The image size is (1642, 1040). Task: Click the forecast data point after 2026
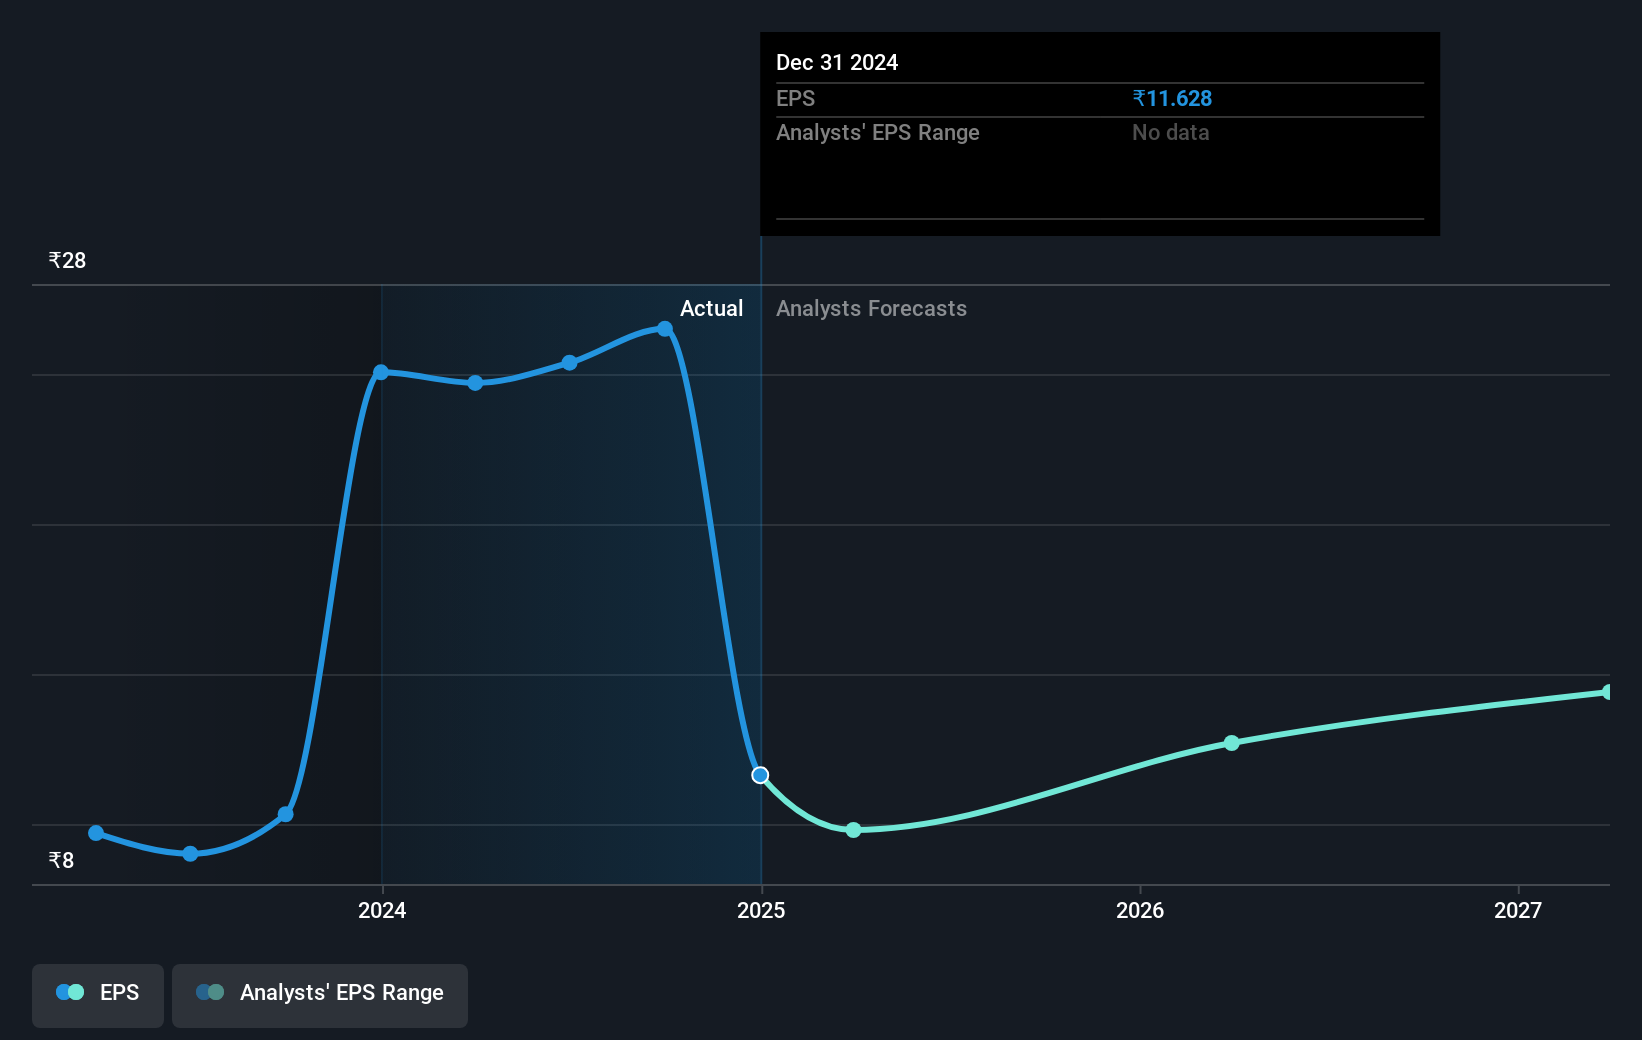[x=1232, y=743]
